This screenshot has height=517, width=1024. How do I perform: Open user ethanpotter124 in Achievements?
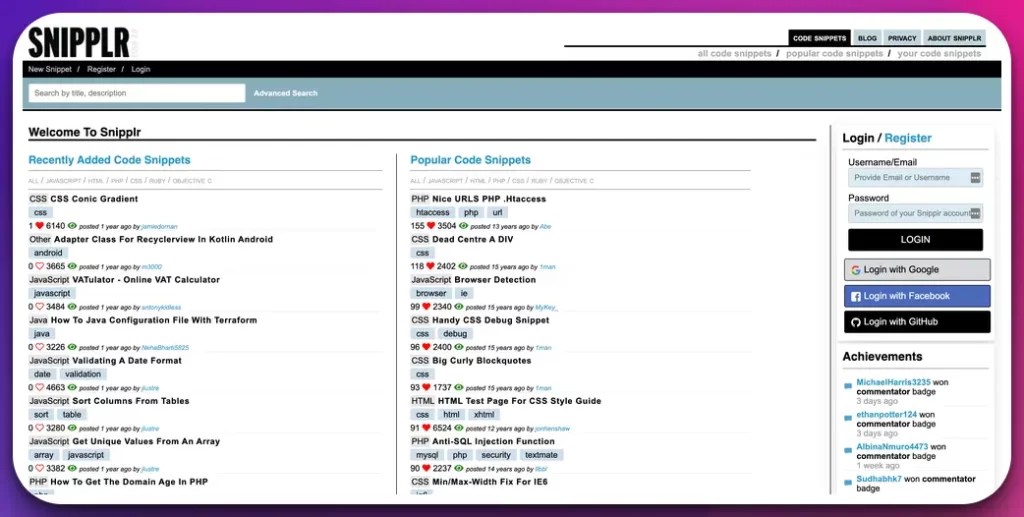887,415
